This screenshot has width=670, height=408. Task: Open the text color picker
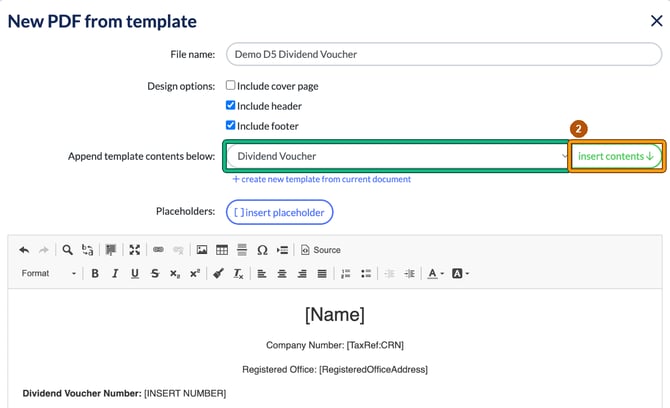pyautogui.click(x=435, y=273)
